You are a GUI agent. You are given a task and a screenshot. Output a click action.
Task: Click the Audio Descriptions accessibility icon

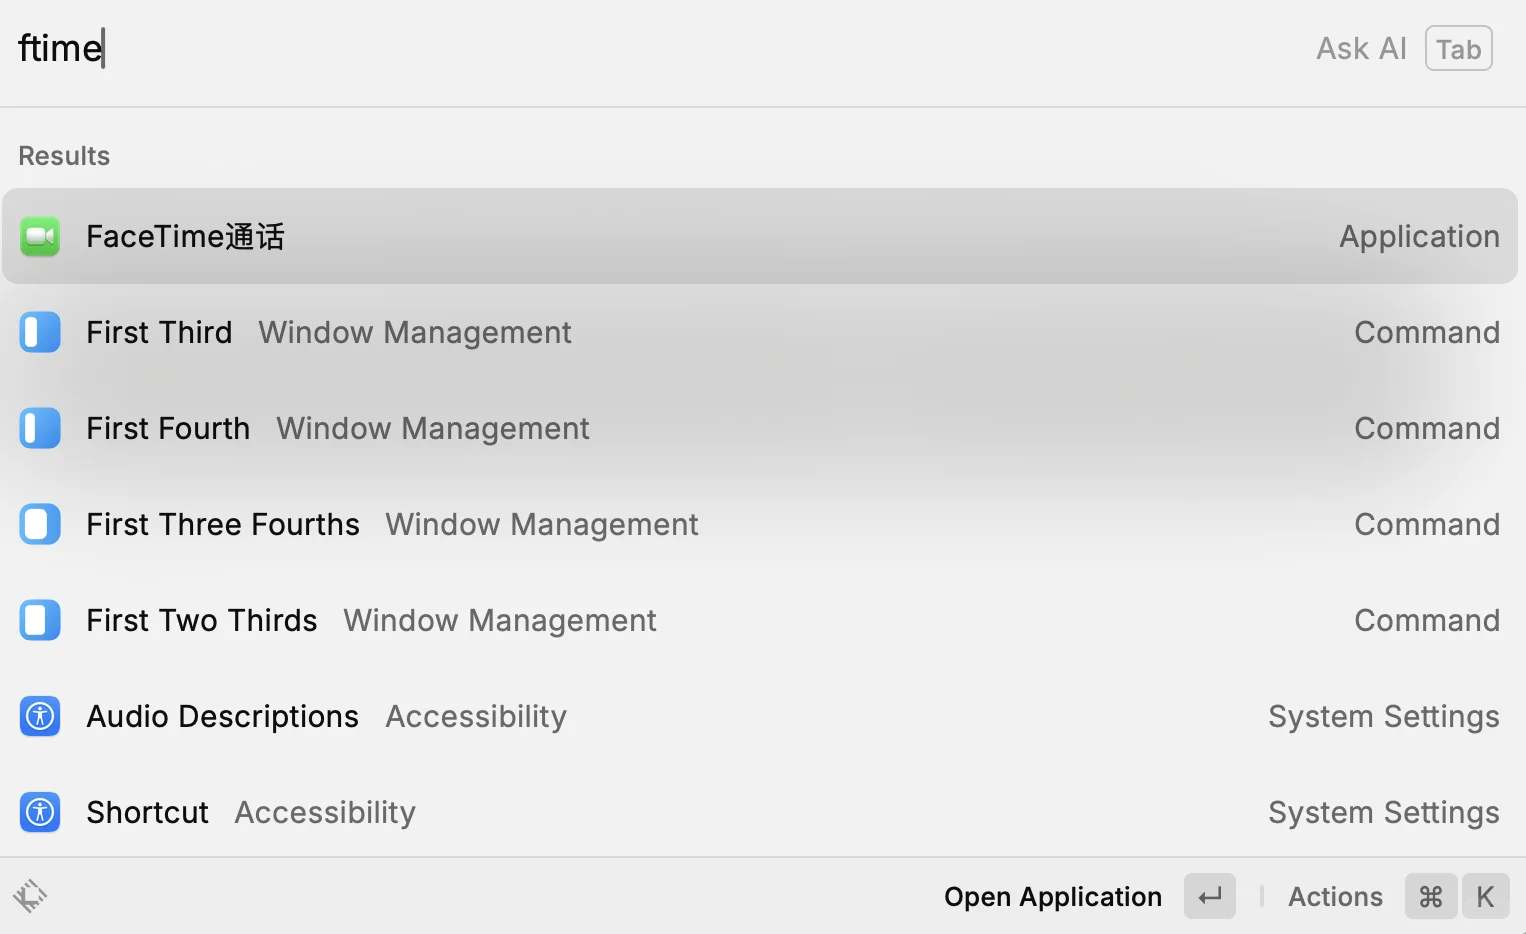[x=40, y=716]
